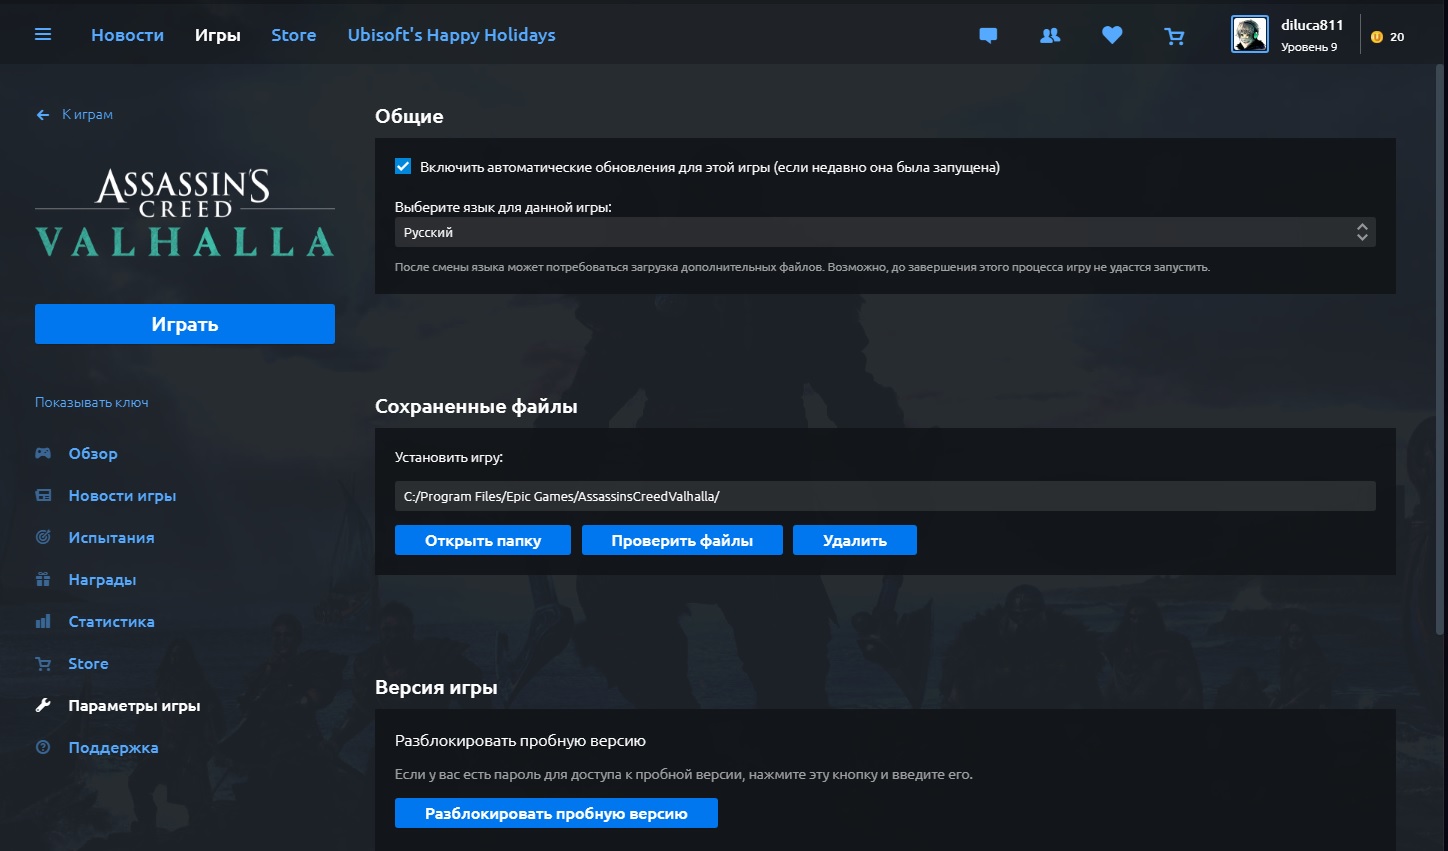Open the friends list icon

(x=1050, y=35)
